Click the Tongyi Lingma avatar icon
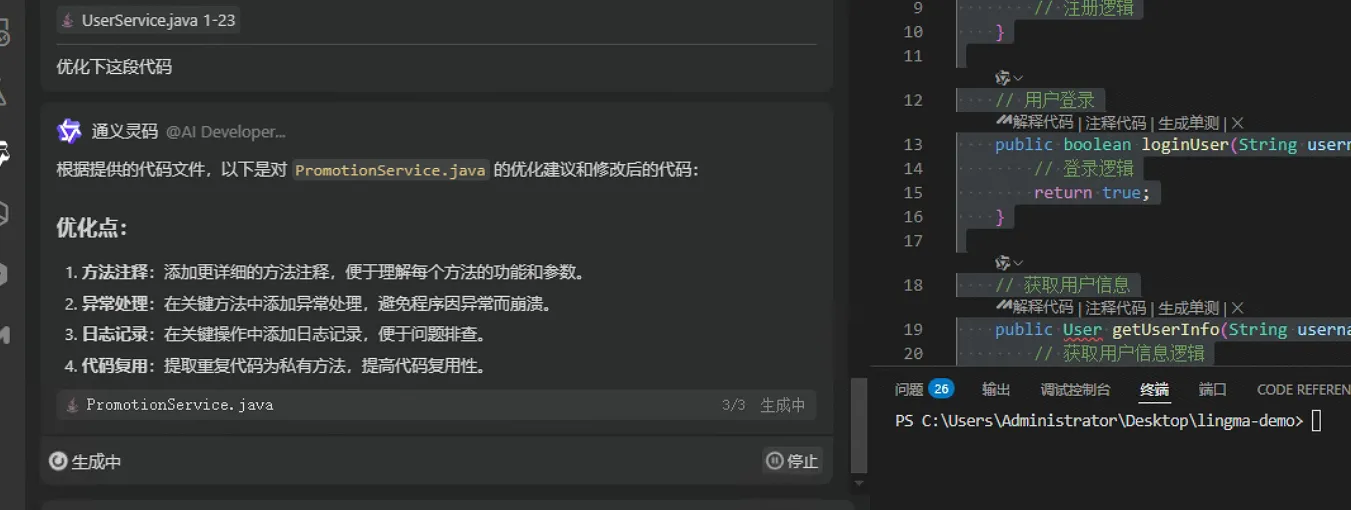Screen dimensions: 1351x510 (69, 131)
